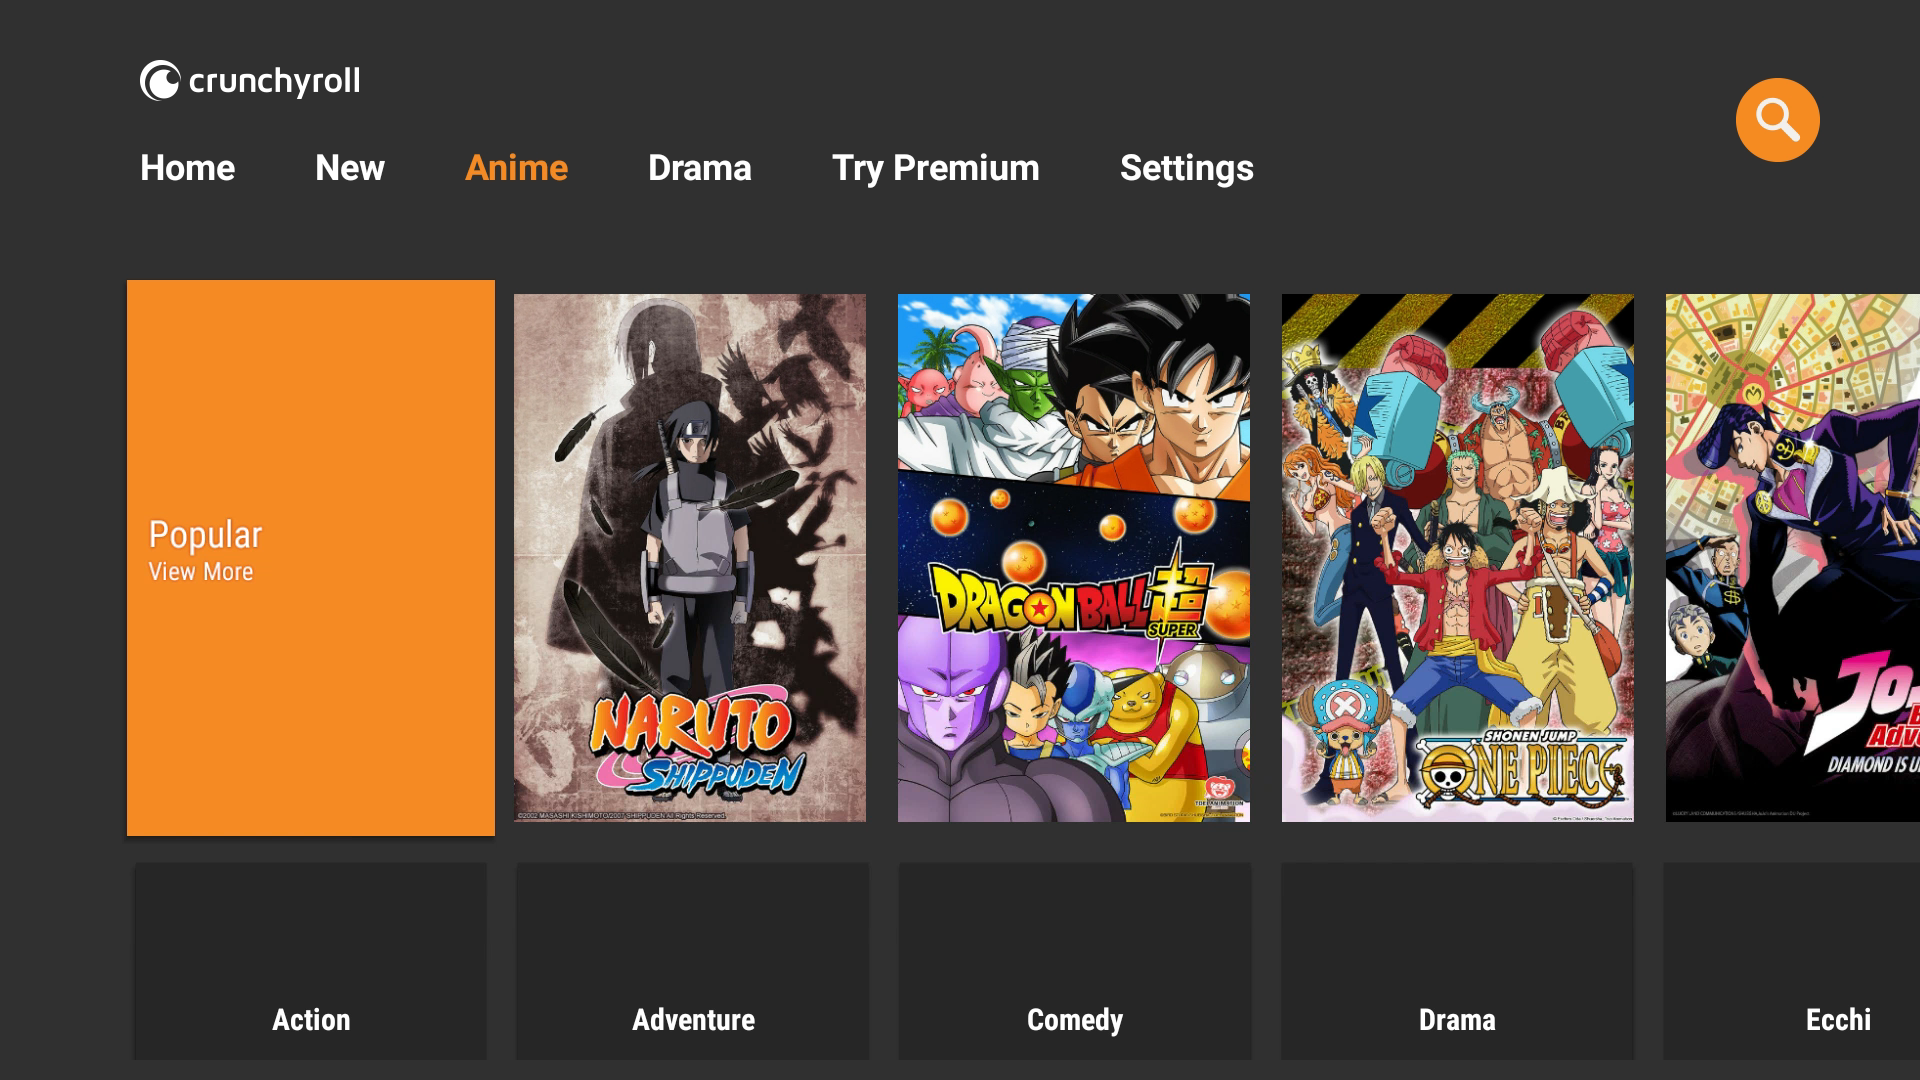1920x1080 pixels.
Task: Select the One Piece thumbnail
Action: tap(1458, 558)
